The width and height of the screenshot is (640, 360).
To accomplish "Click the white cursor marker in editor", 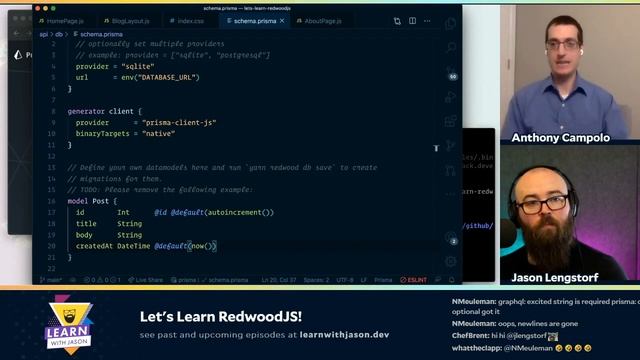I will click(x=436, y=148).
